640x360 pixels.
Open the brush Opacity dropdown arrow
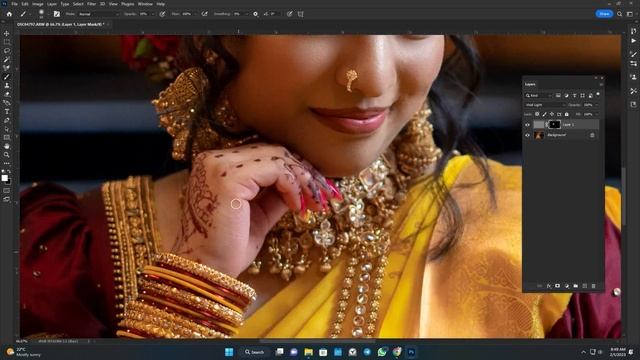[x=153, y=14]
